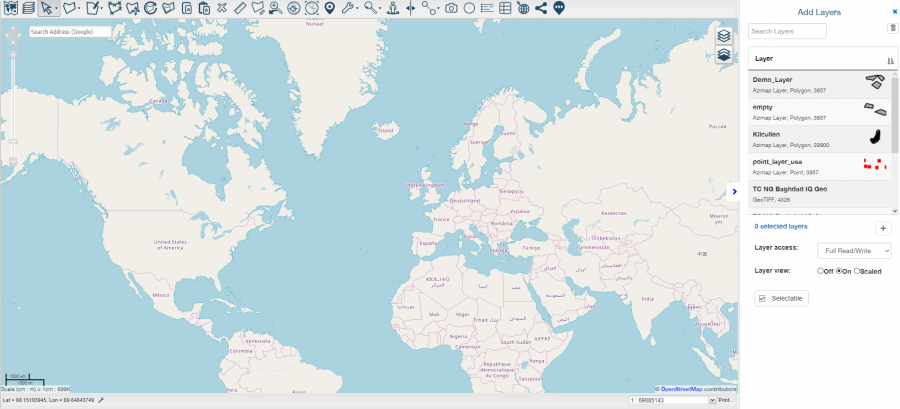Click the map layers switcher button
The image size is (900, 409).
tap(724, 36)
